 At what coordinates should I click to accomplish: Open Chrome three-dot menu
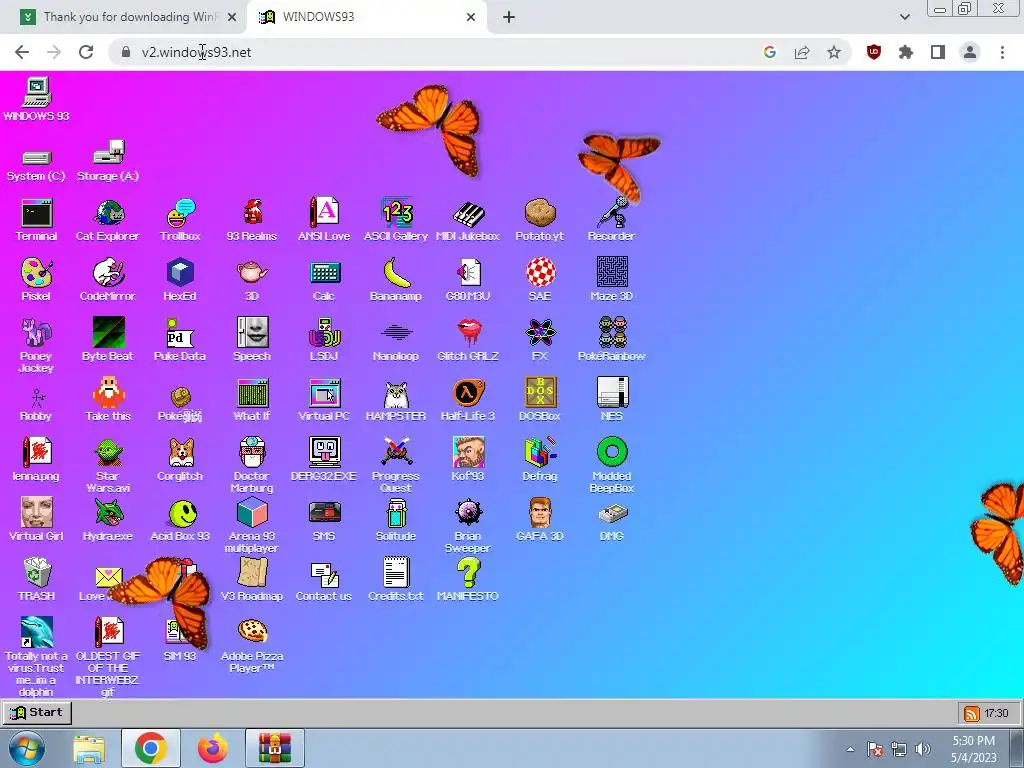1002,52
